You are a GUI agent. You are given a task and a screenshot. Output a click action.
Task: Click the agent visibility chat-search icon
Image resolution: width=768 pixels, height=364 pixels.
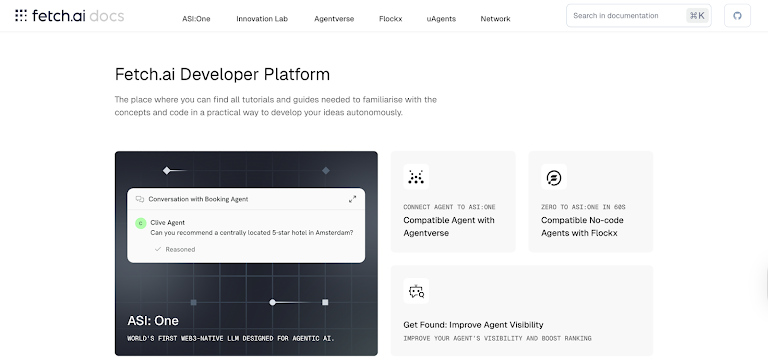(416, 291)
